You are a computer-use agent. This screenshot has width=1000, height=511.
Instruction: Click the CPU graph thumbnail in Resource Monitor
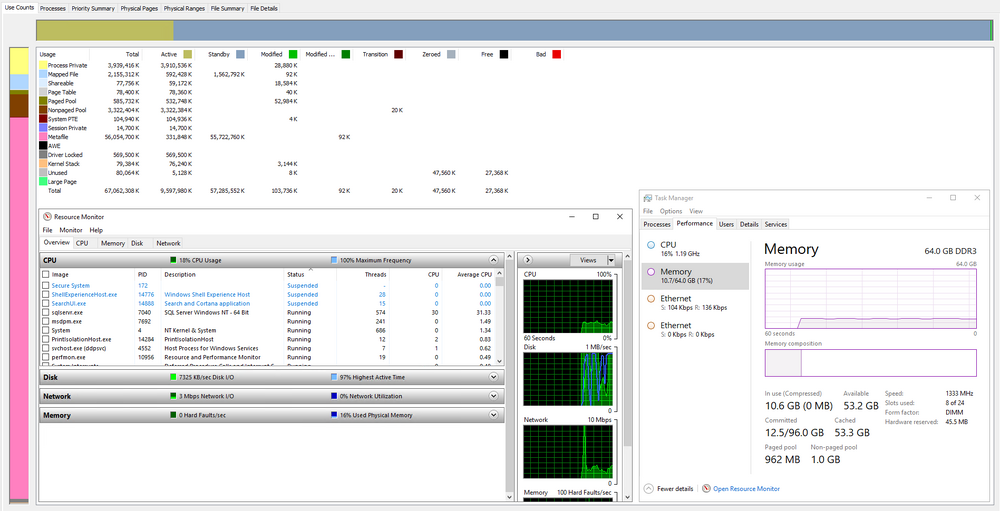click(568, 306)
